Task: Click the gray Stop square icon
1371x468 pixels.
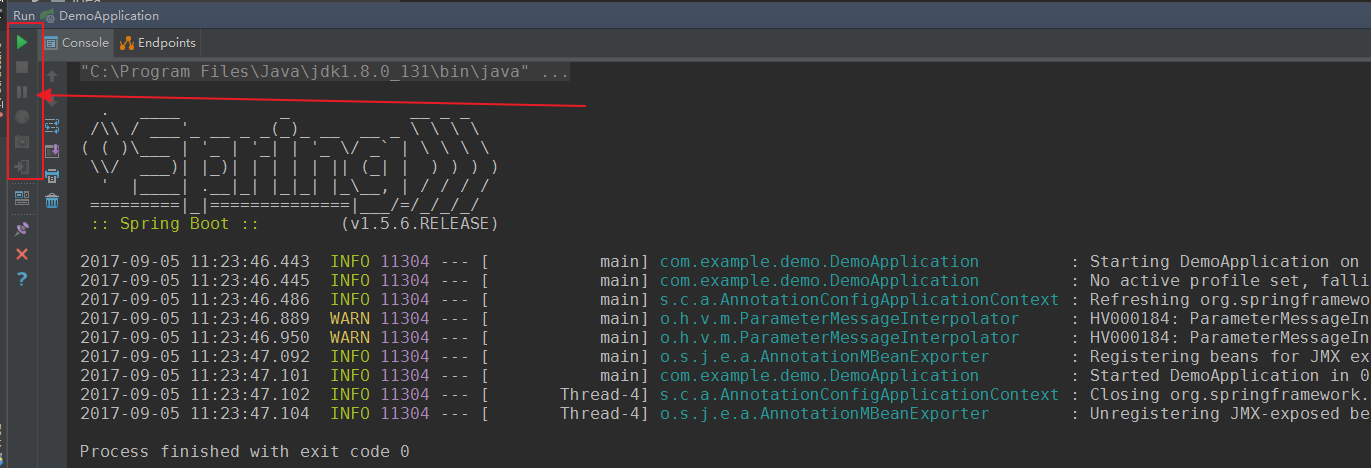Action: [x=21, y=67]
